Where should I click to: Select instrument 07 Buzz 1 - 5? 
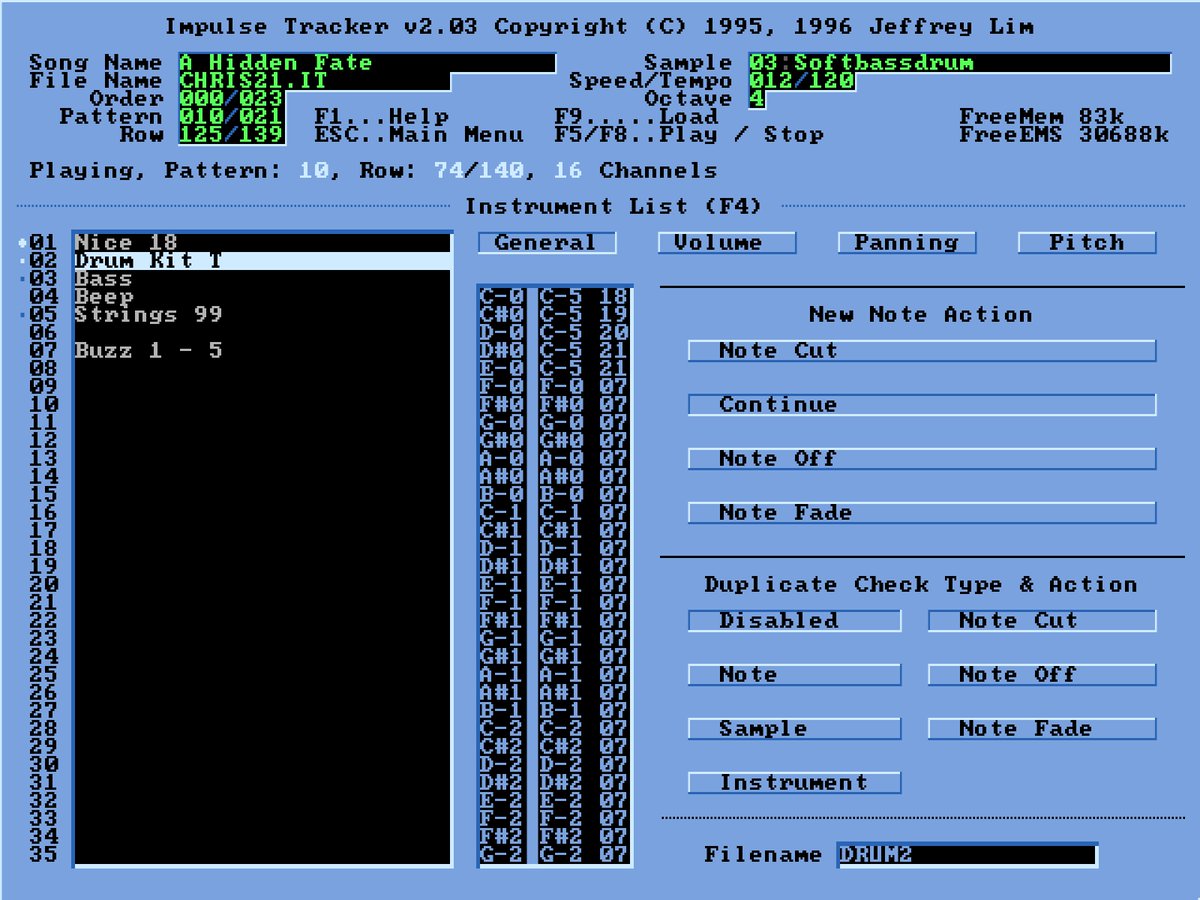pyautogui.click(x=262, y=351)
